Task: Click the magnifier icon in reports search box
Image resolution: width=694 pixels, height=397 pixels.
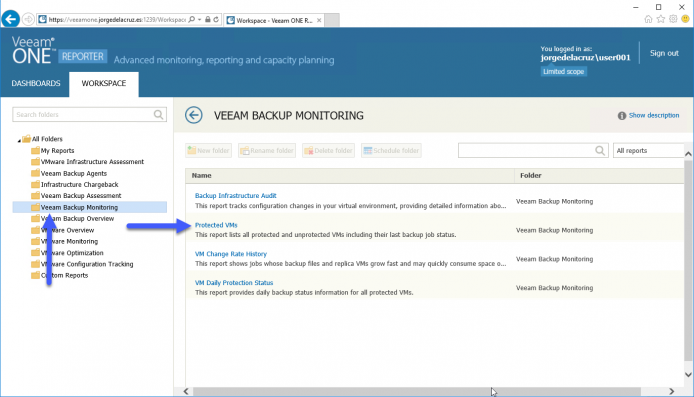Action: point(600,150)
